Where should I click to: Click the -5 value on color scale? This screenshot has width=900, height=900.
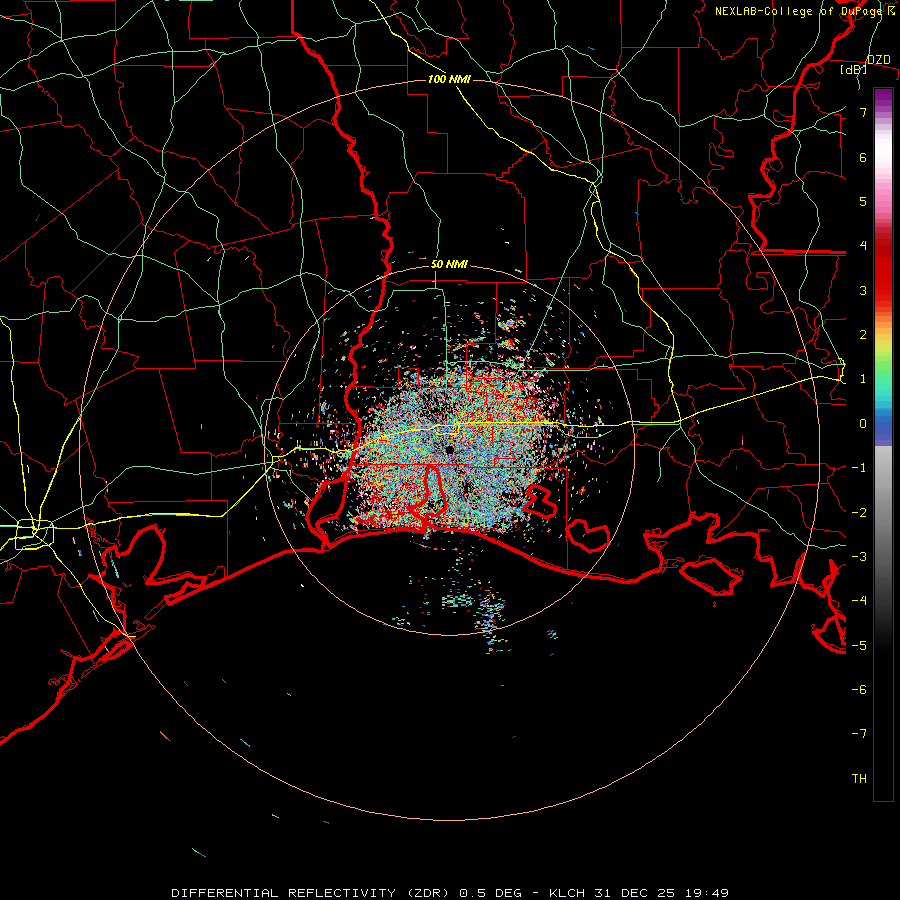(859, 646)
